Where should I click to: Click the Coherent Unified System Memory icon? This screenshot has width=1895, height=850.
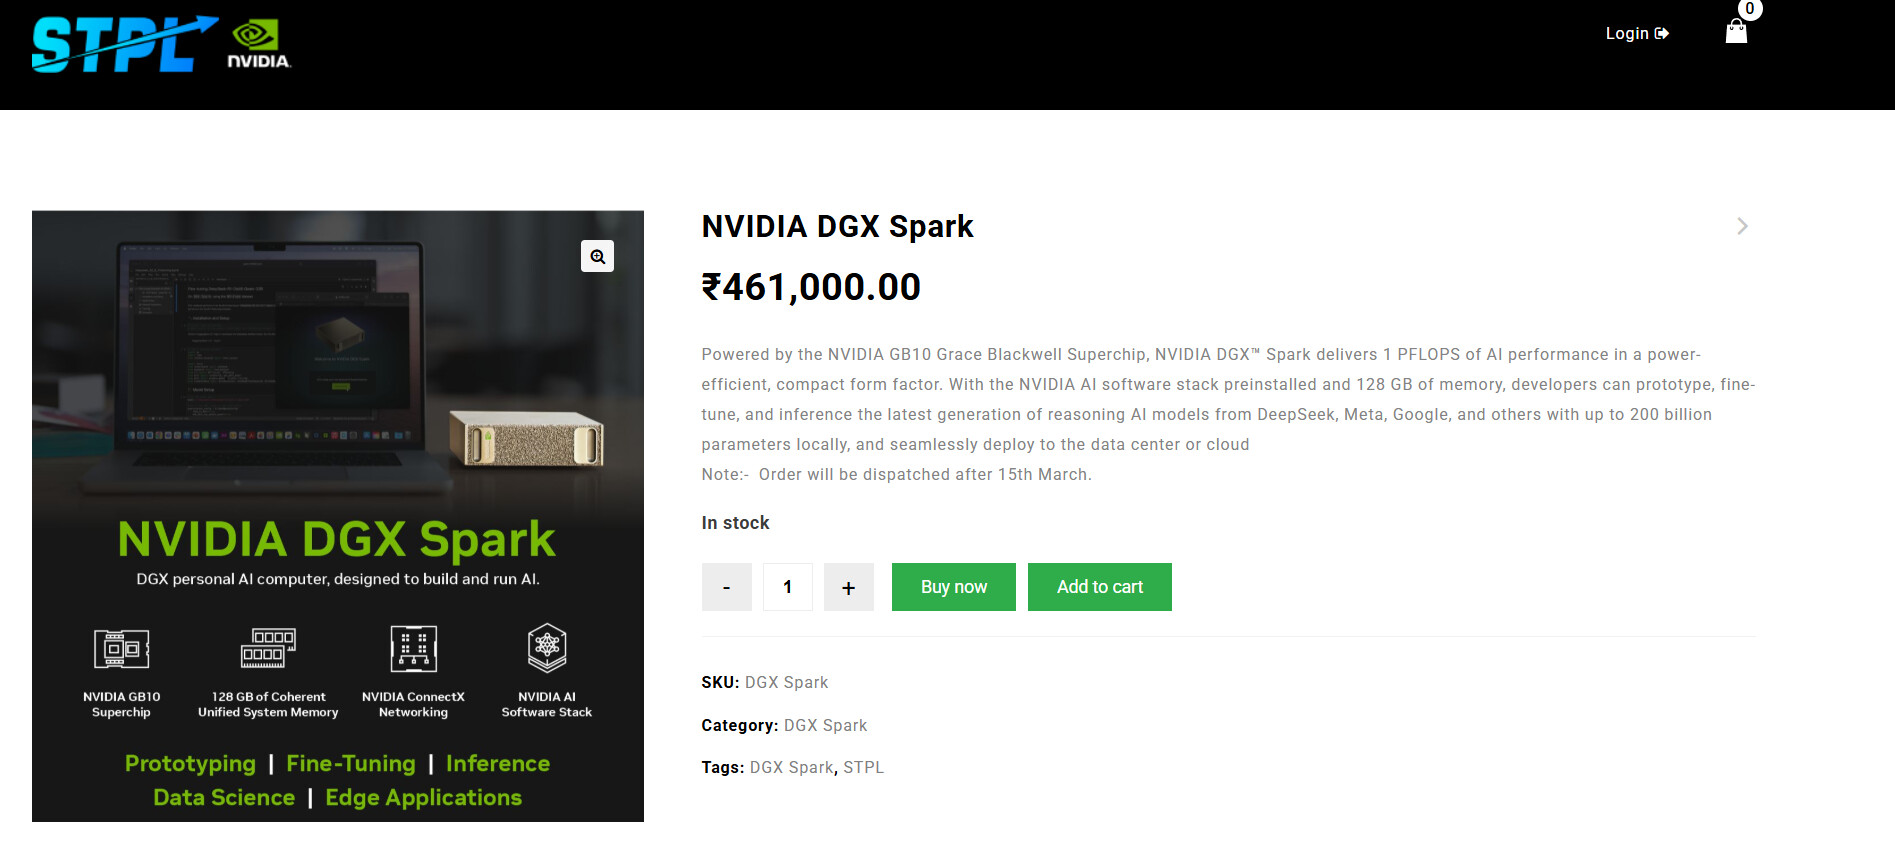(x=268, y=648)
